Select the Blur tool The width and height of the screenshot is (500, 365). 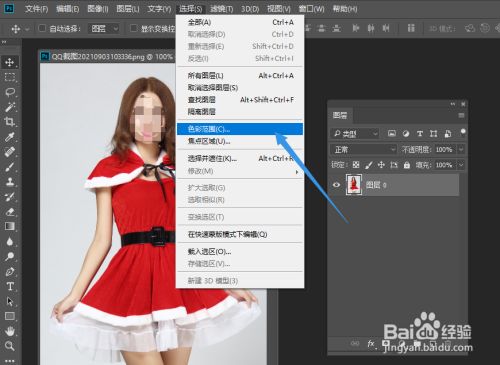click(10, 241)
